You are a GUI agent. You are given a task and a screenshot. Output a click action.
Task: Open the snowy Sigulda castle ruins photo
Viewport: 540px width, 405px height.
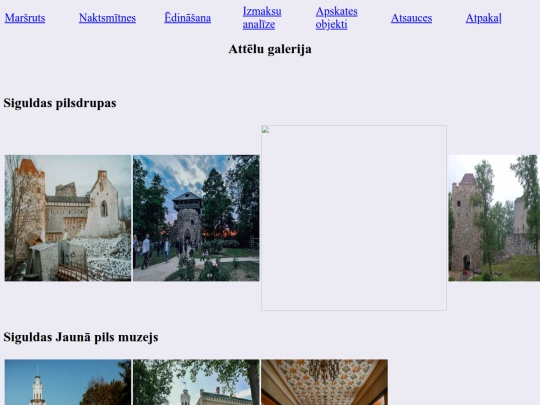[68, 218]
